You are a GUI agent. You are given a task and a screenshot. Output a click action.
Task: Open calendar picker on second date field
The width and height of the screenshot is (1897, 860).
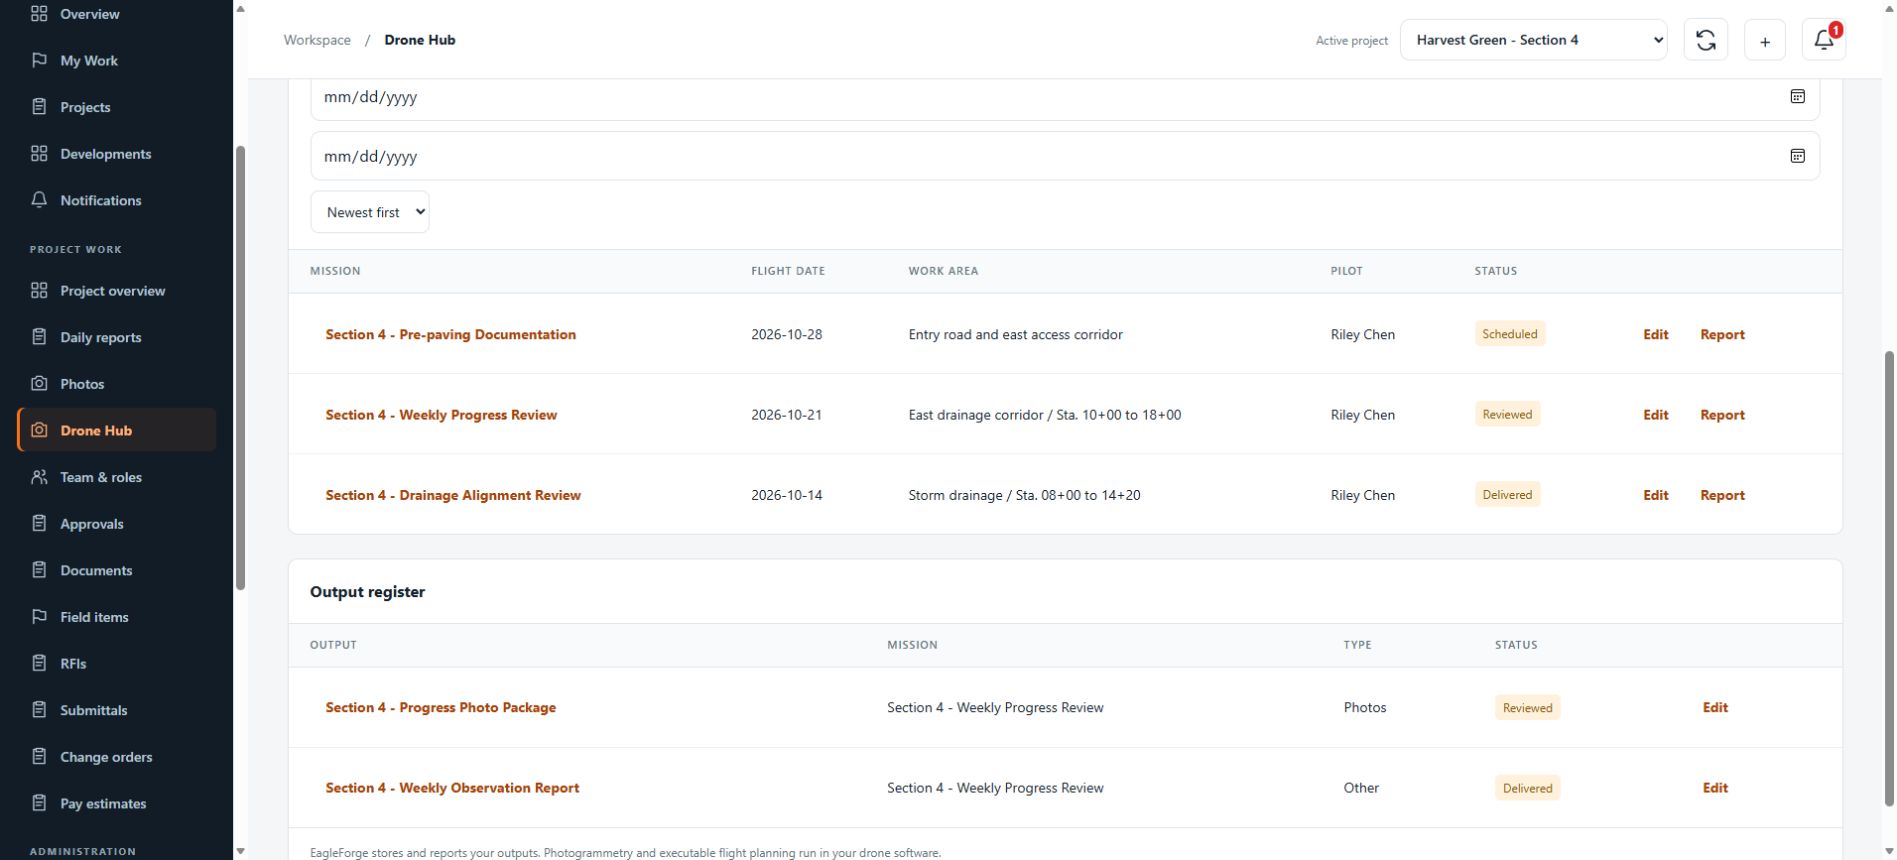(x=1797, y=156)
